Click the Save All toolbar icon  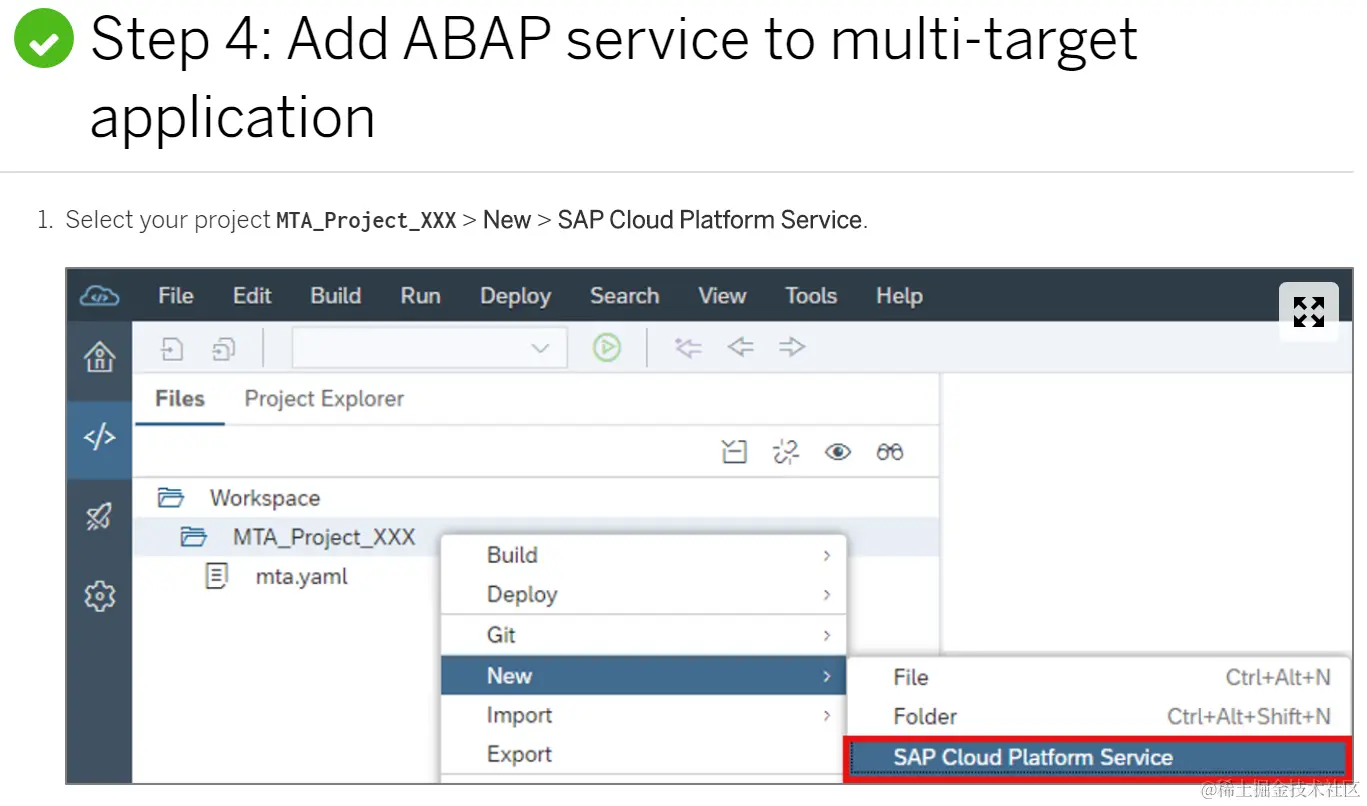pos(224,348)
